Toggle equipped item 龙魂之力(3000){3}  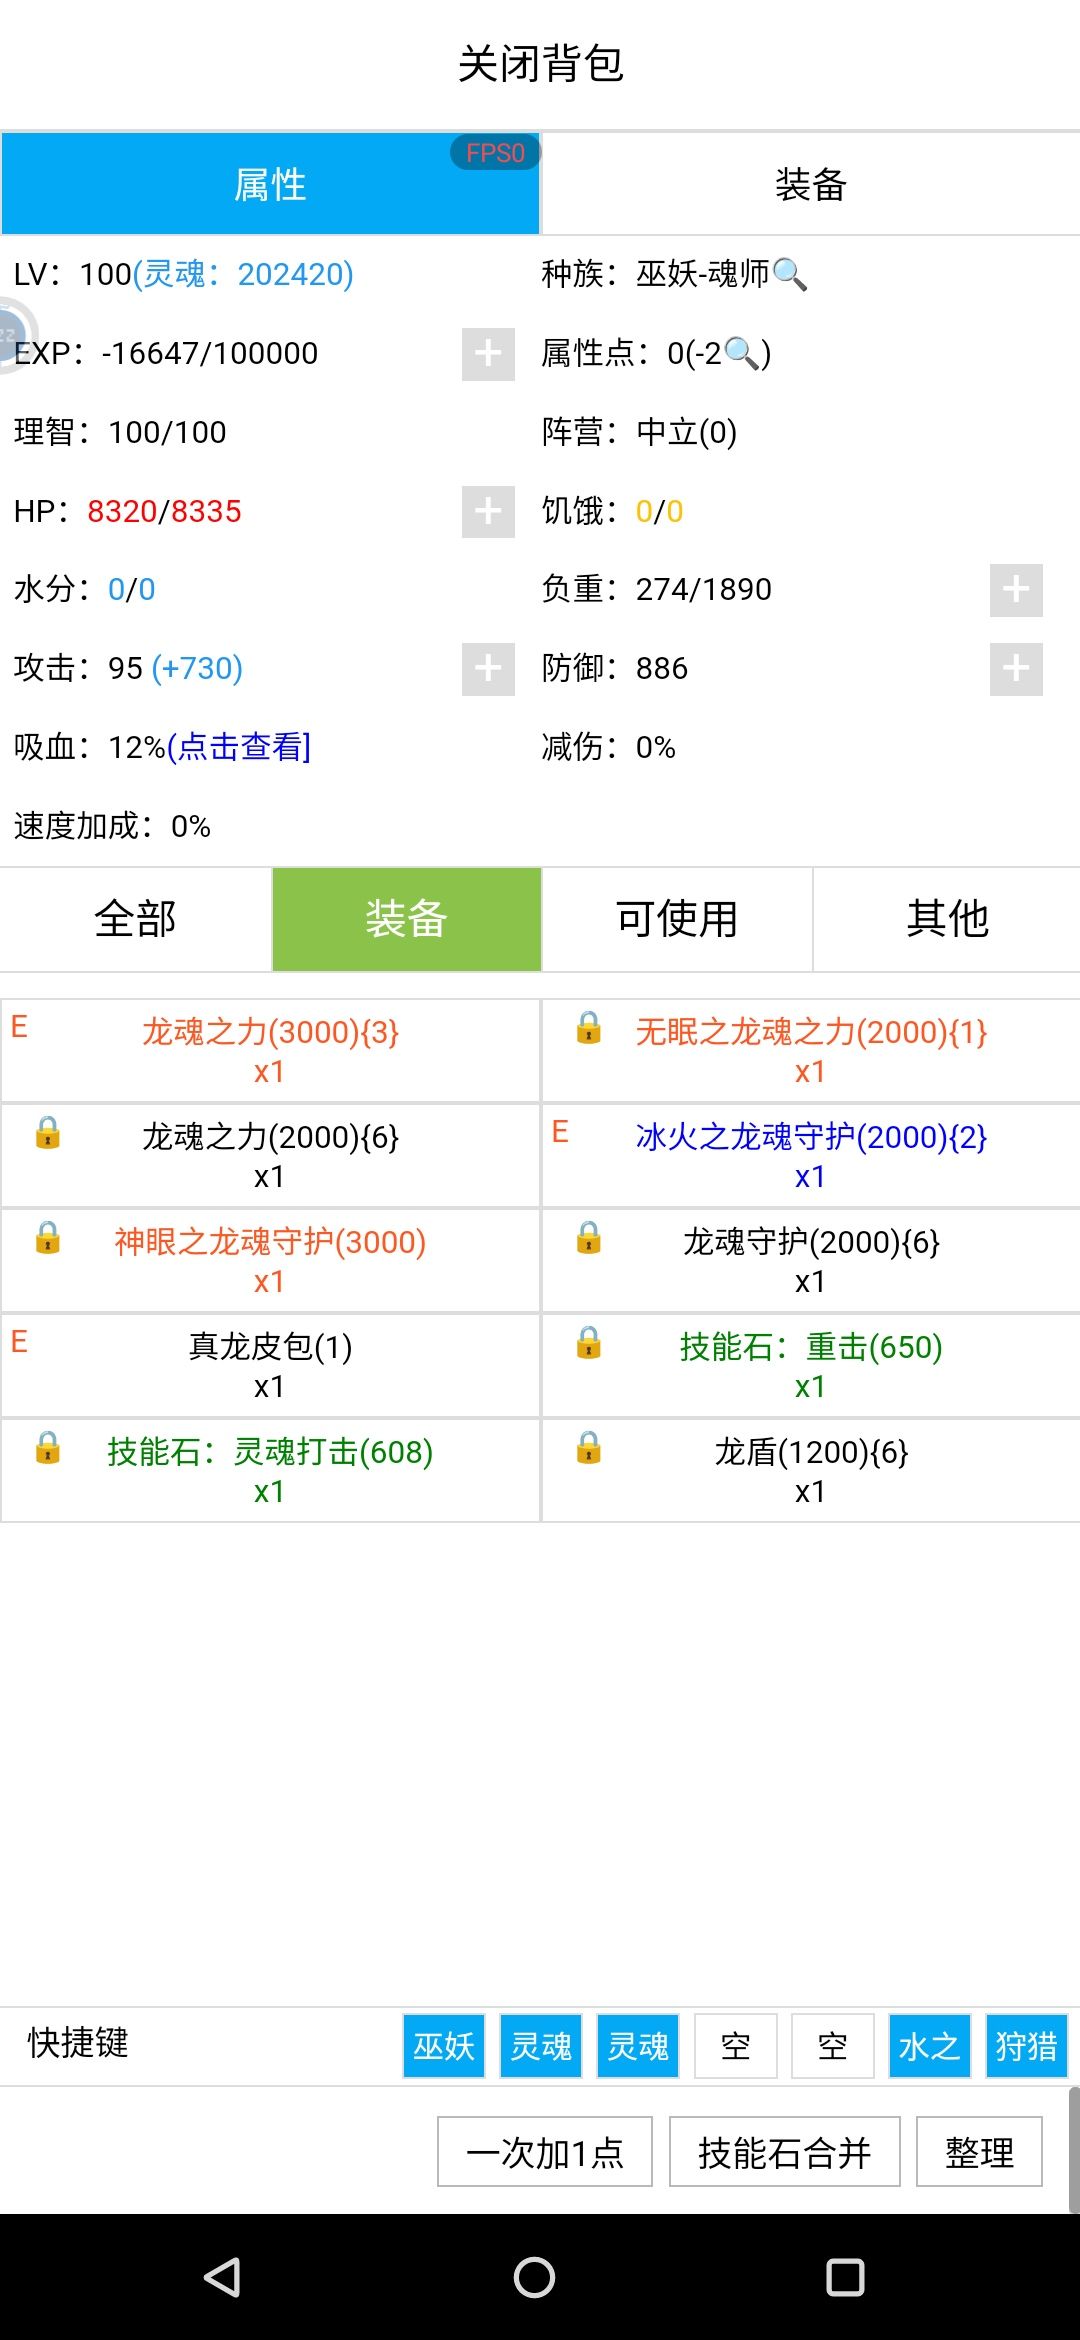[x=270, y=1051]
